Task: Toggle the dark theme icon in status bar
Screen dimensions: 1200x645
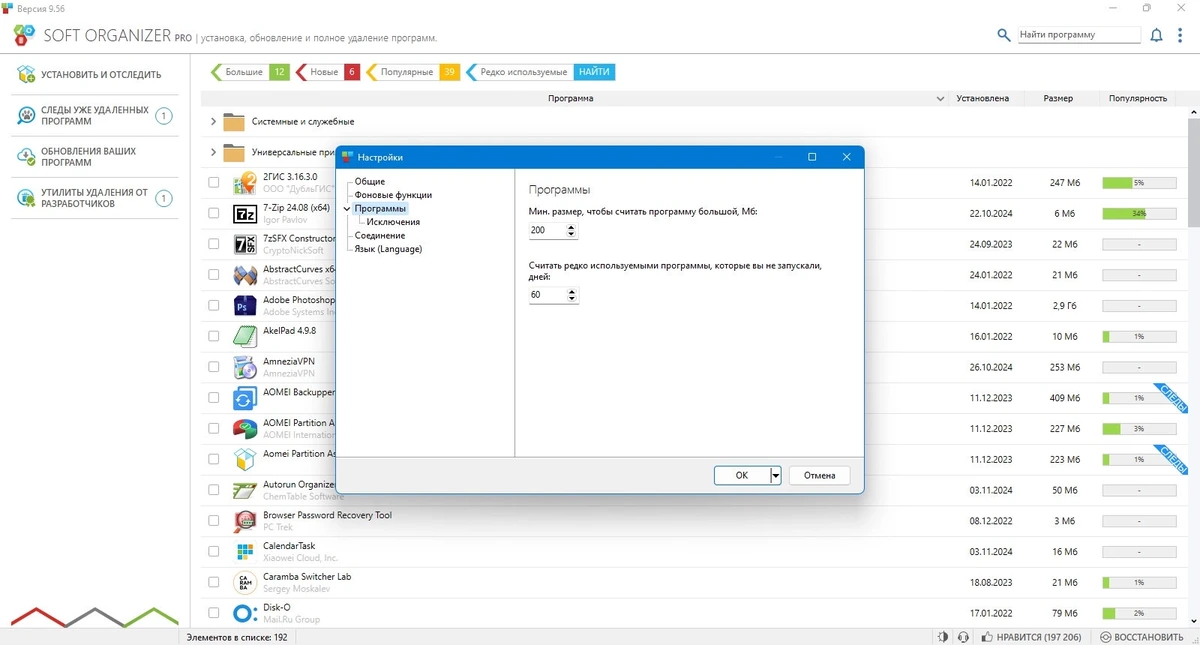Action: click(x=943, y=637)
